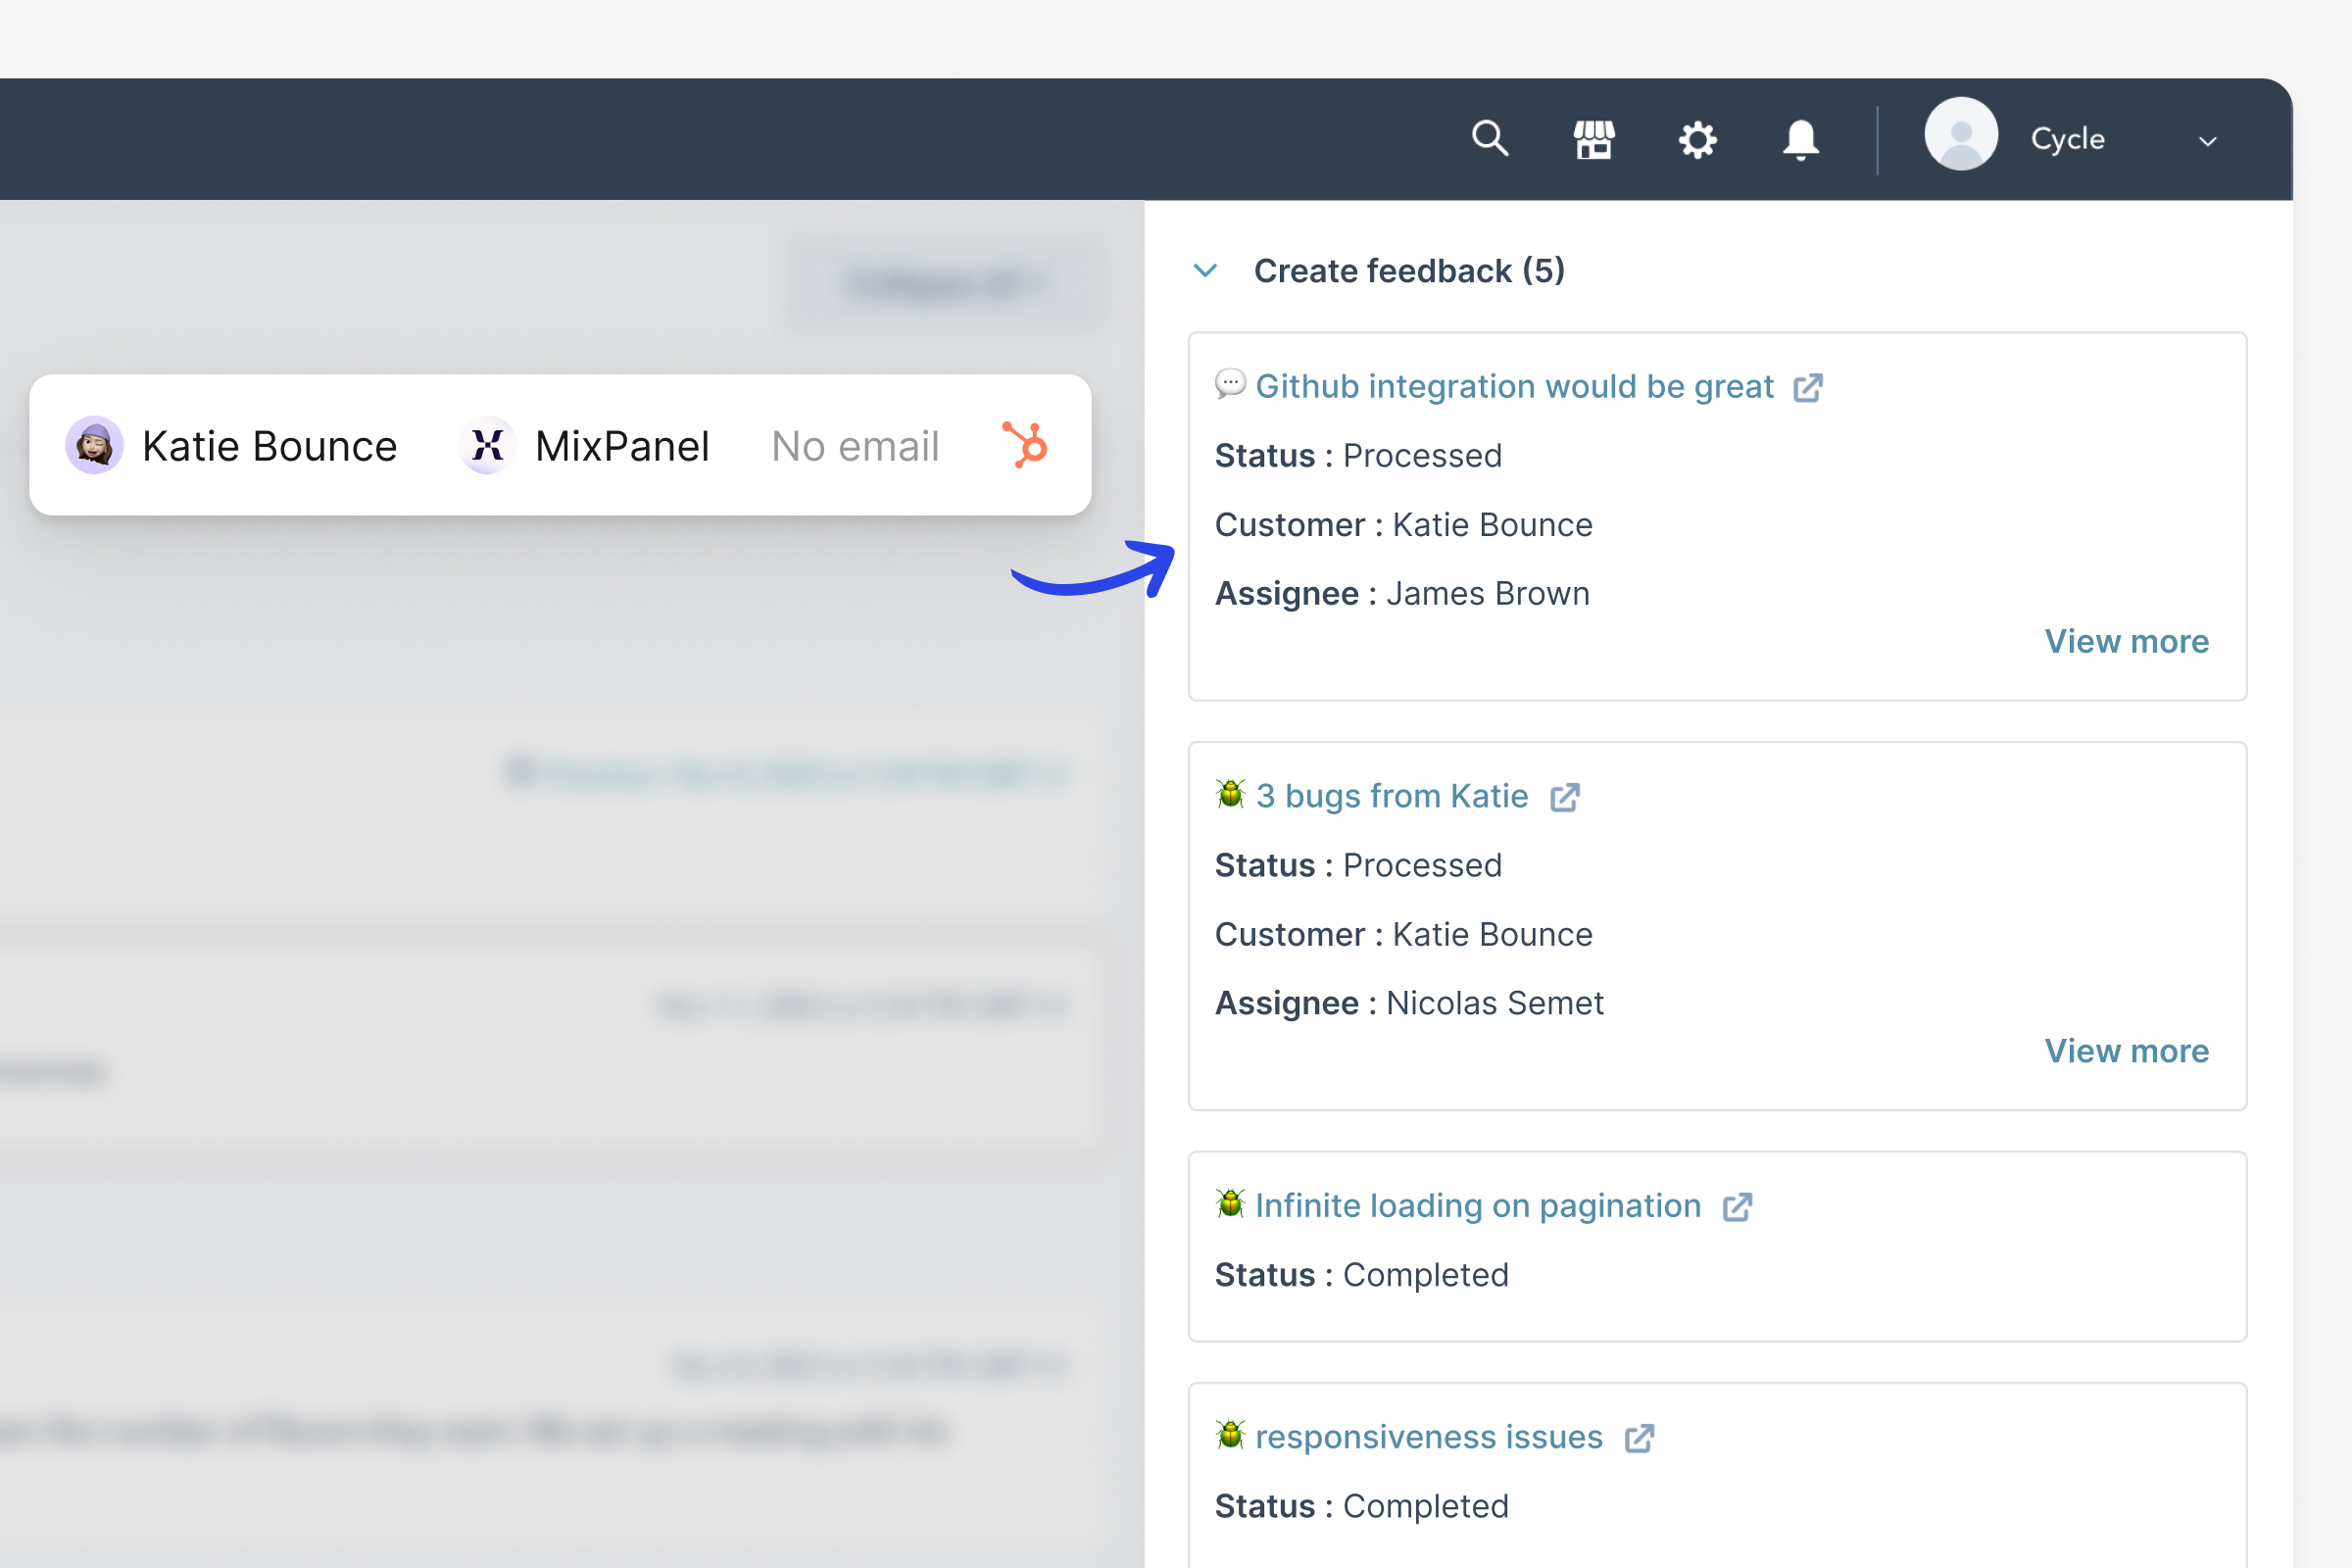The width and height of the screenshot is (2352, 1568).
Task: Open the Cycle account dropdown arrow
Action: pyautogui.click(x=2208, y=141)
